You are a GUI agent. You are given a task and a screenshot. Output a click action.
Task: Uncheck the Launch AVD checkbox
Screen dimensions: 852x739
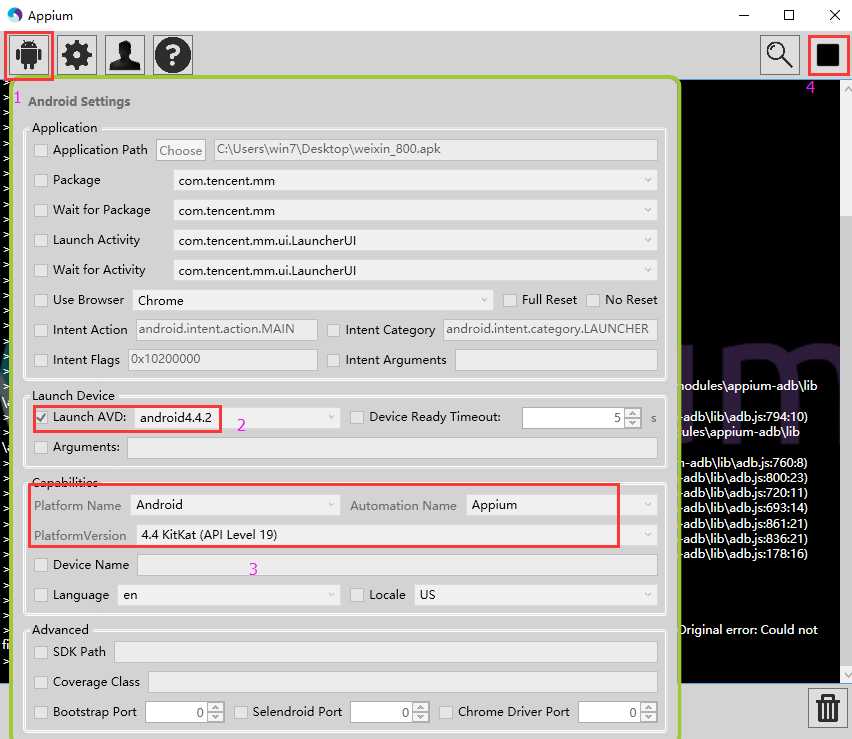tap(41, 417)
